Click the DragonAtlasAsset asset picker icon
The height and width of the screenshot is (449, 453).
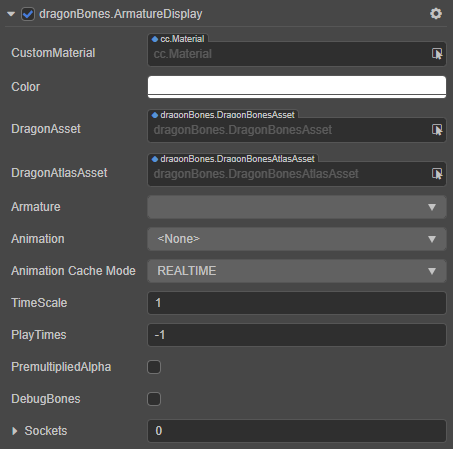[437, 174]
